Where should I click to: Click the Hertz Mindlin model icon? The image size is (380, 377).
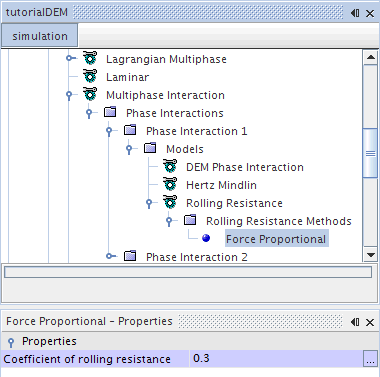coord(170,184)
